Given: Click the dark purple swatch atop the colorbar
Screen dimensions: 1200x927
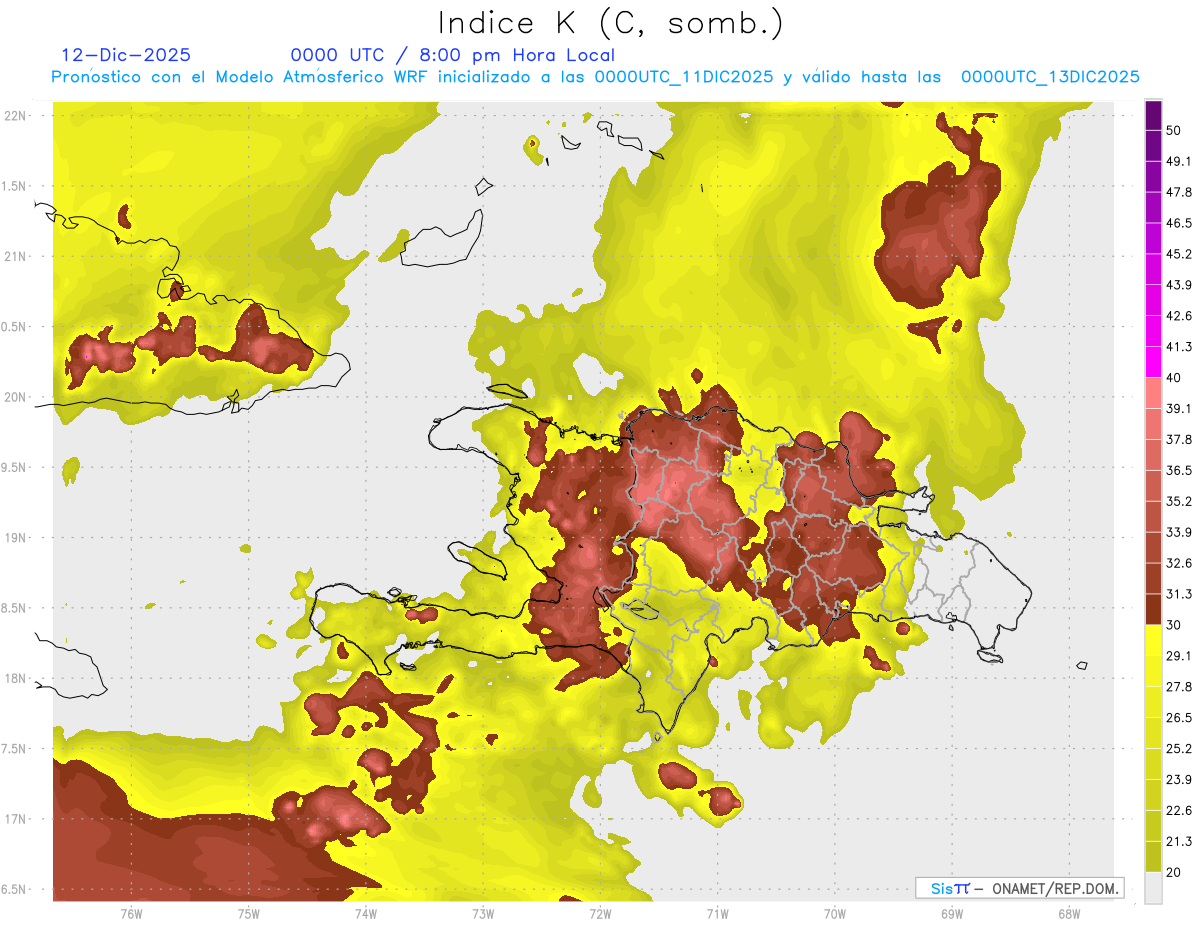Looking at the screenshot, I should point(1153,116).
